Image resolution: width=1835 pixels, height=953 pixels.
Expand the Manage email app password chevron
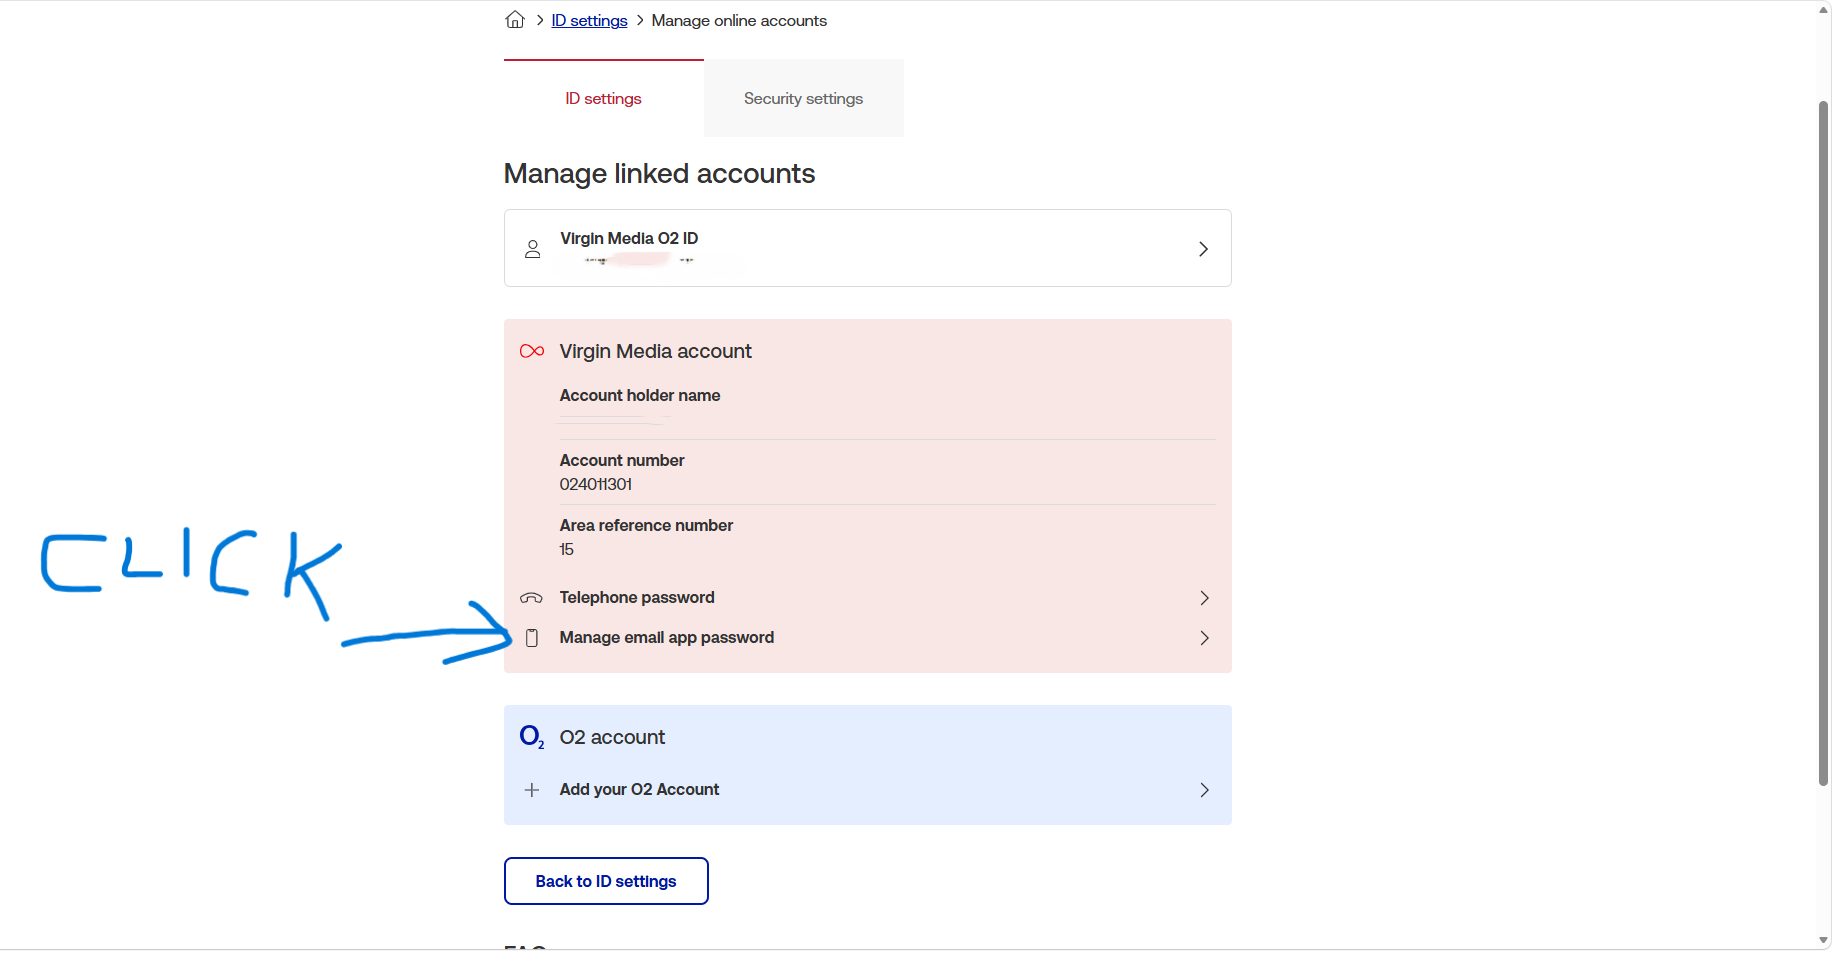(x=1204, y=638)
